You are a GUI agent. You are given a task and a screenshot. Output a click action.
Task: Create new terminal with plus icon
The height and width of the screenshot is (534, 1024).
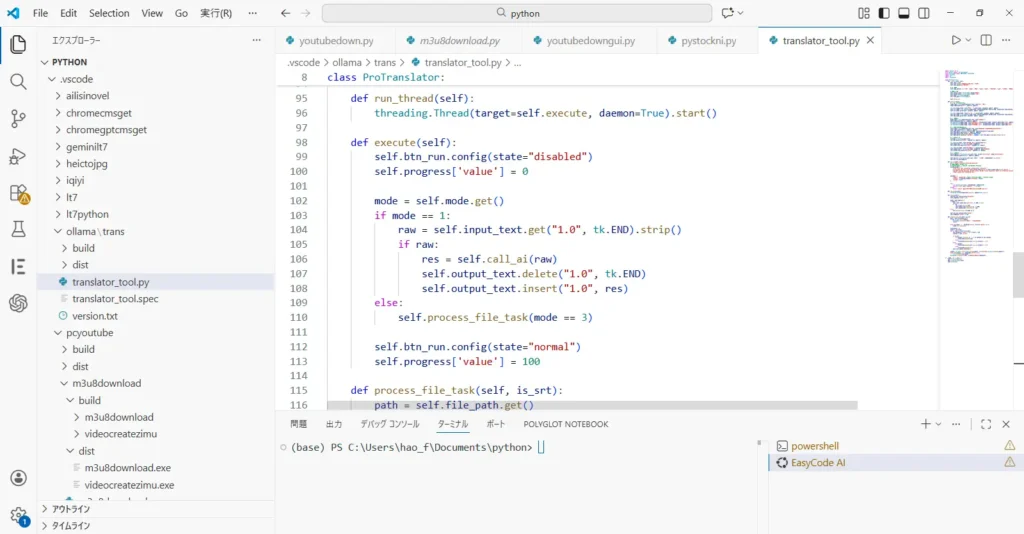coord(925,424)
